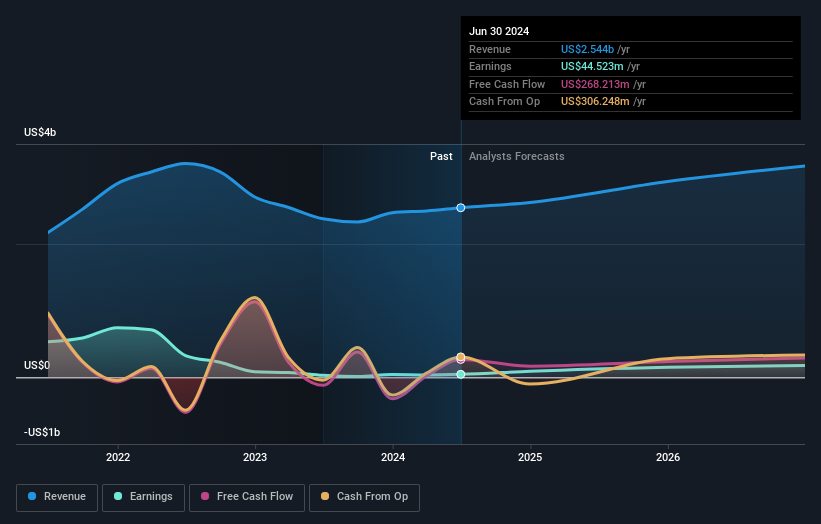Viewport: 821px width, 524px height.
Task: Click the 2026 x-axis label
Action: point(668,458)
